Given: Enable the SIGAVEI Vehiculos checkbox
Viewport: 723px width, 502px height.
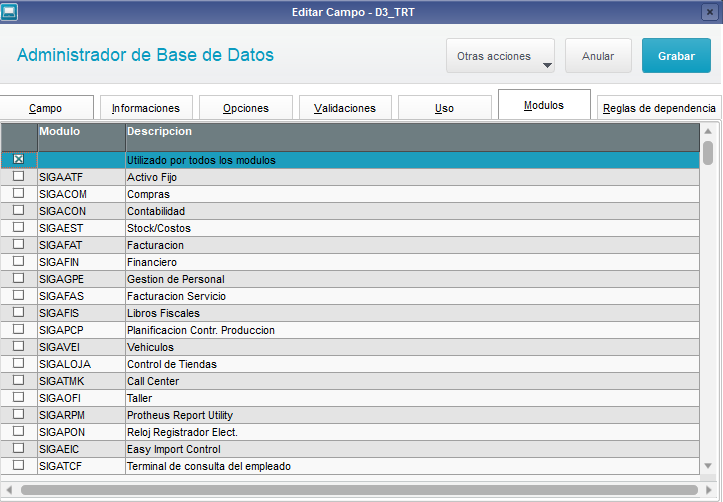Looking at the screenshot, I should click(18, 346).
